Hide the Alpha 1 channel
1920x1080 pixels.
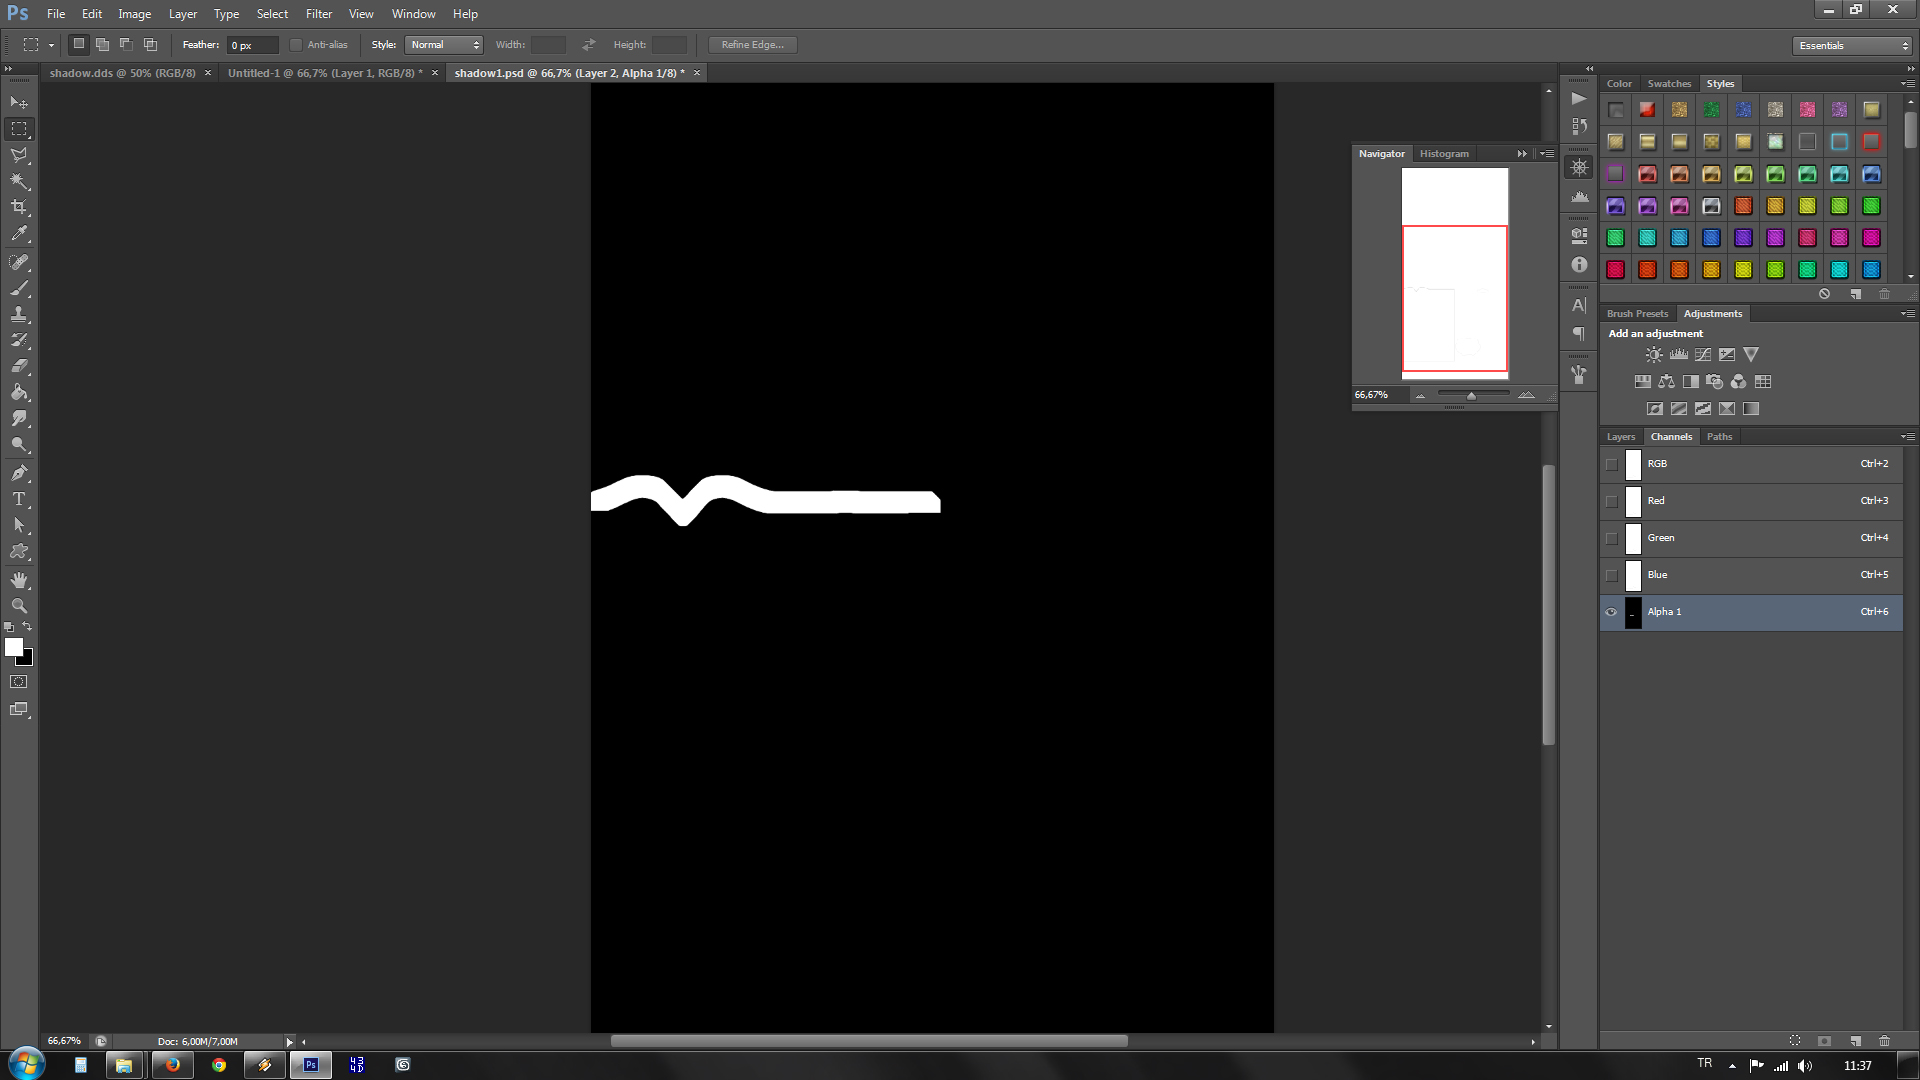tap(1611, 612)
